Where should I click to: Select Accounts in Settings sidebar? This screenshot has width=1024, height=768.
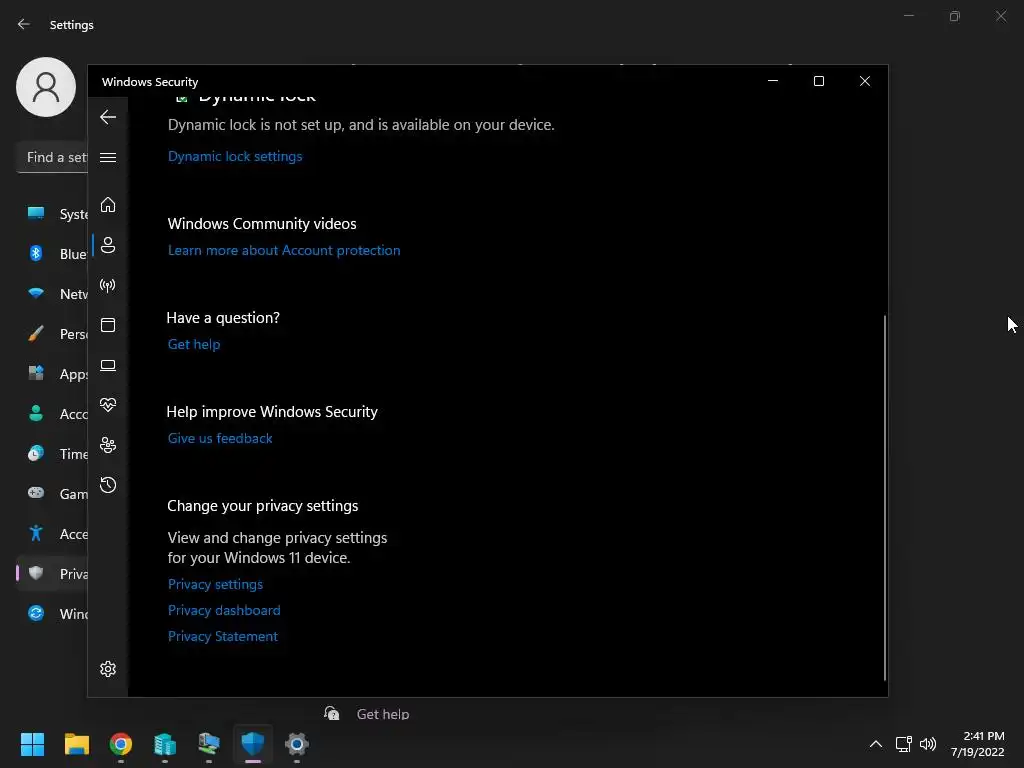[x=52, y=413]
